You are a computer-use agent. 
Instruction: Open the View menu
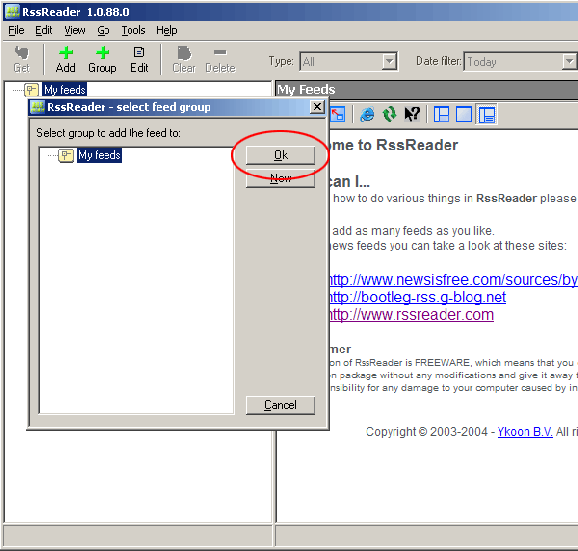75,30
